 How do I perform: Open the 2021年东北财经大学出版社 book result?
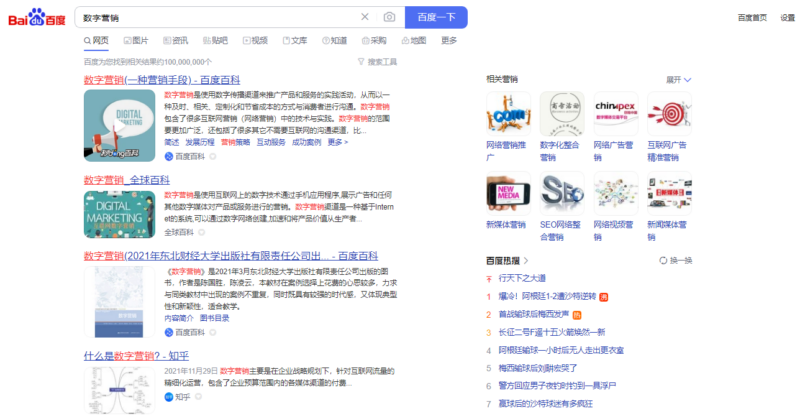[x=231, y=256]
